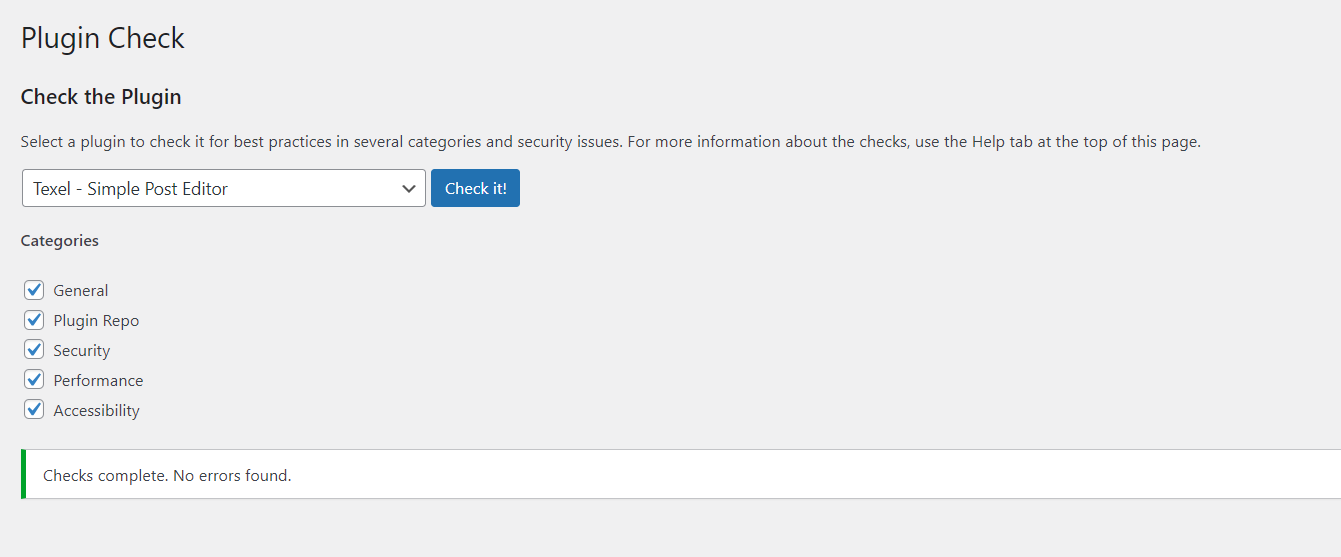Click the Security label text
This screenshot has width=1341, height=557.
click(82, 351)
